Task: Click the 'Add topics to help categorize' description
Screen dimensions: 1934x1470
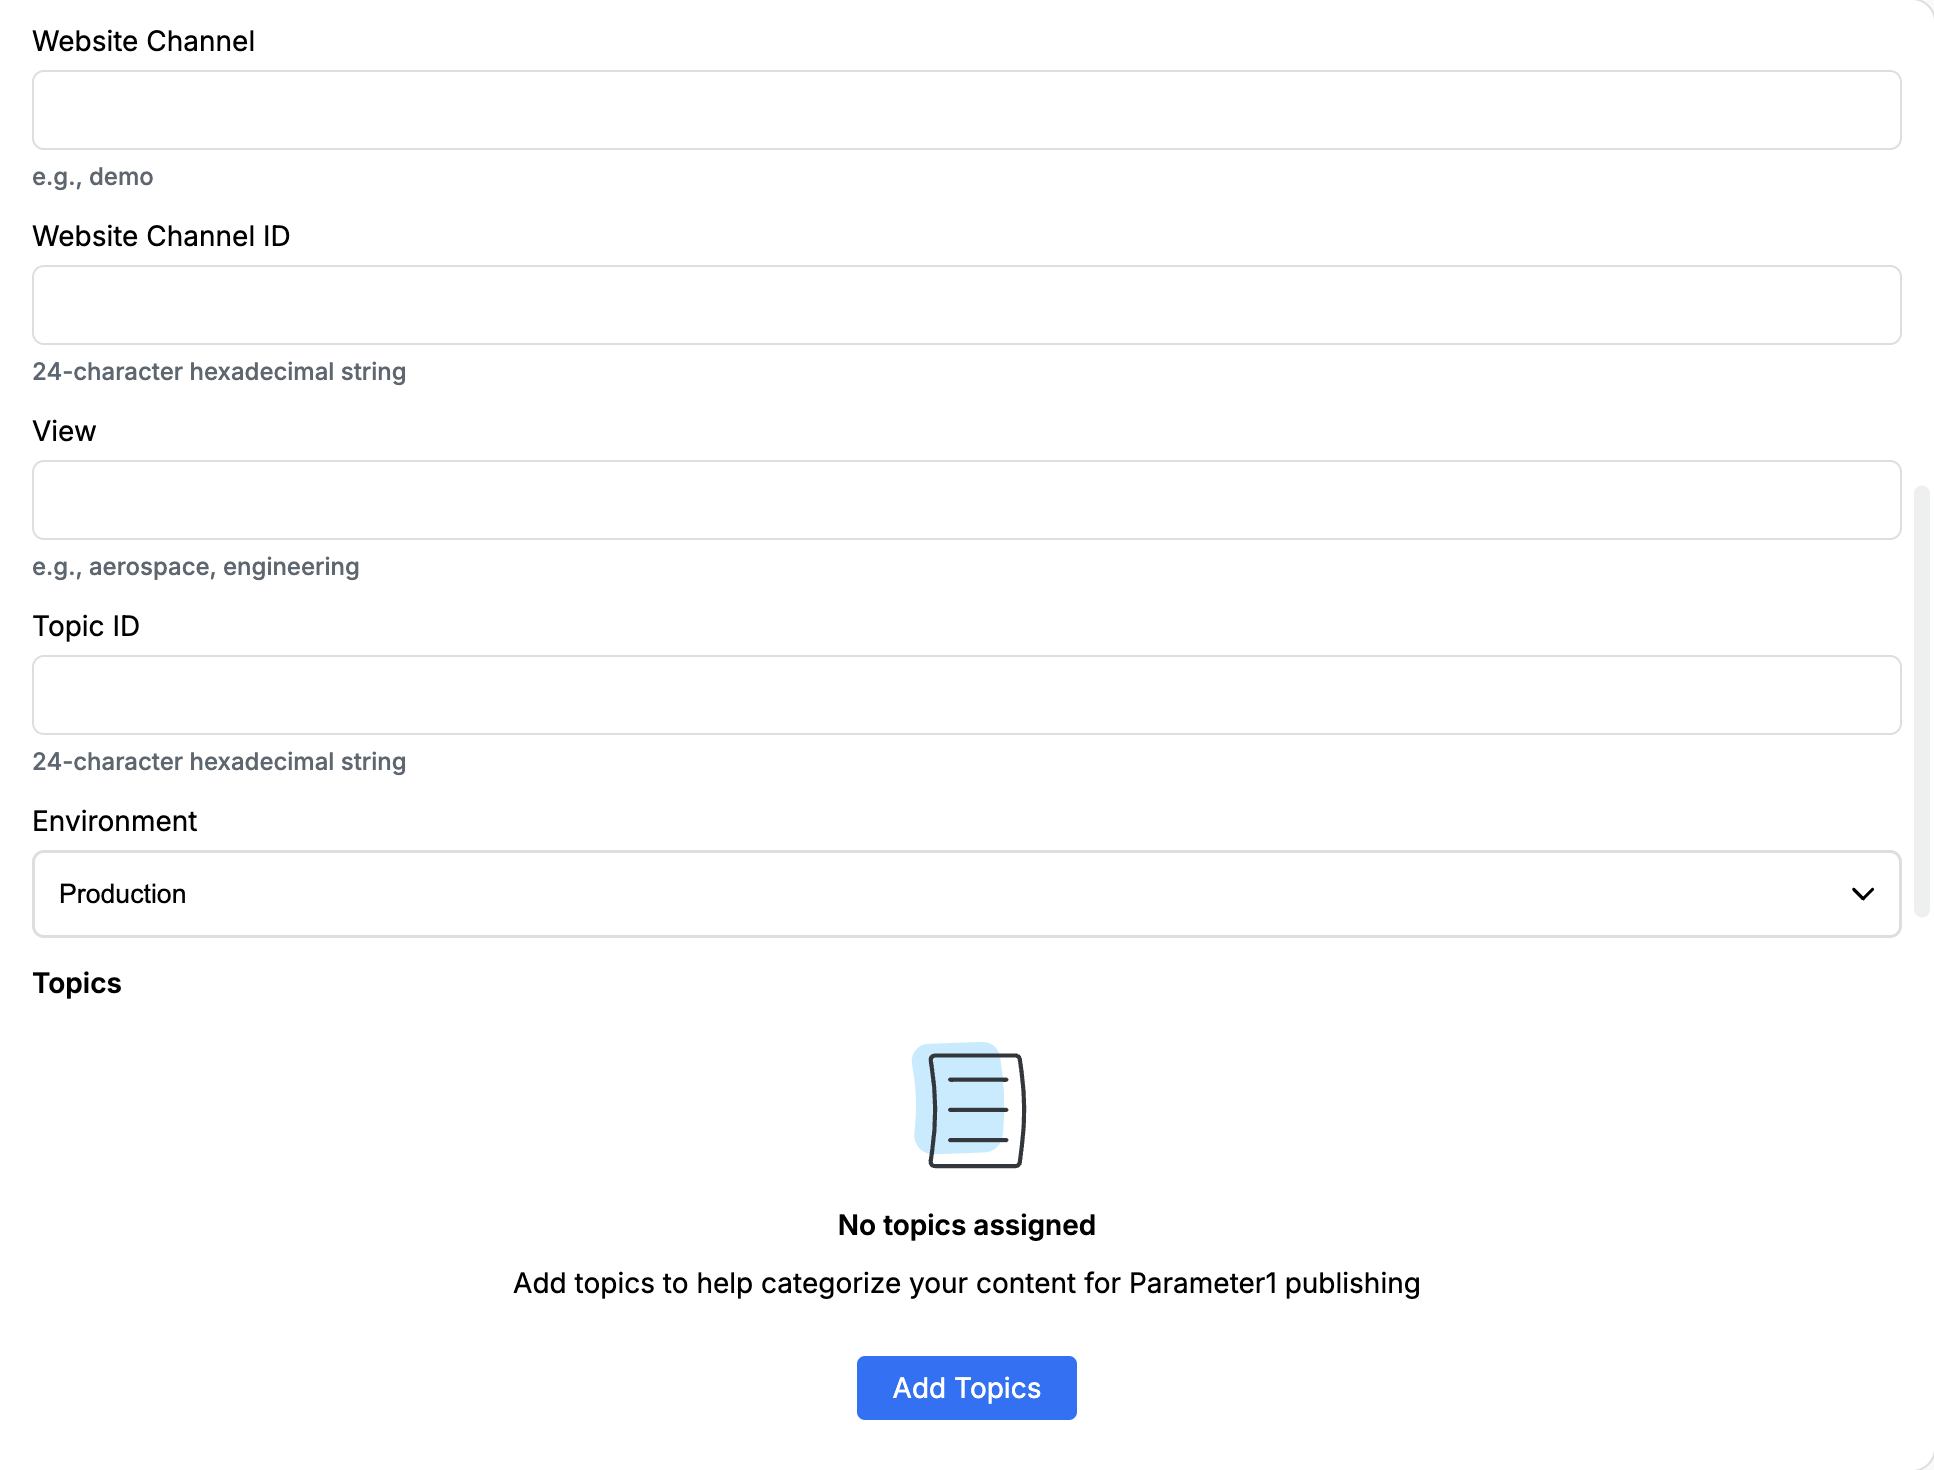Action: click(966, 1283)
